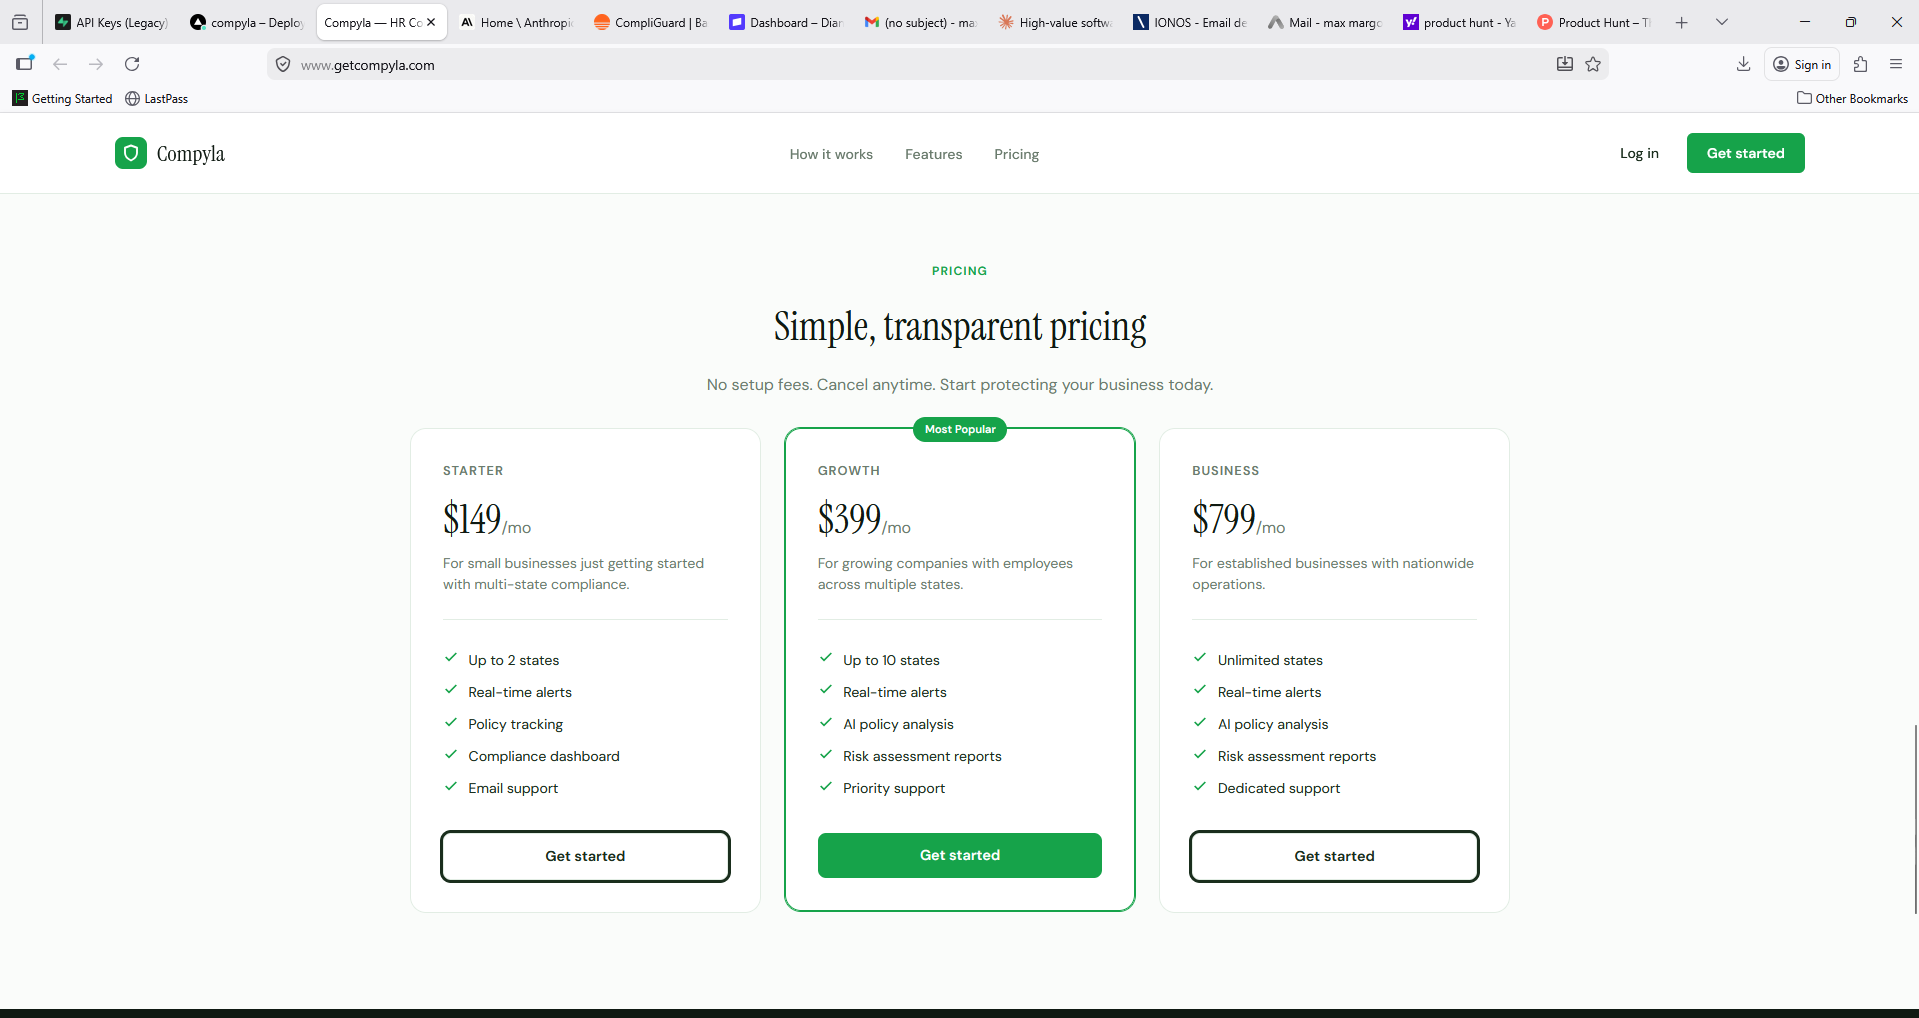Expand the list all tabs dropdown
The image size is (1919, 1018).
point(1721,22)
